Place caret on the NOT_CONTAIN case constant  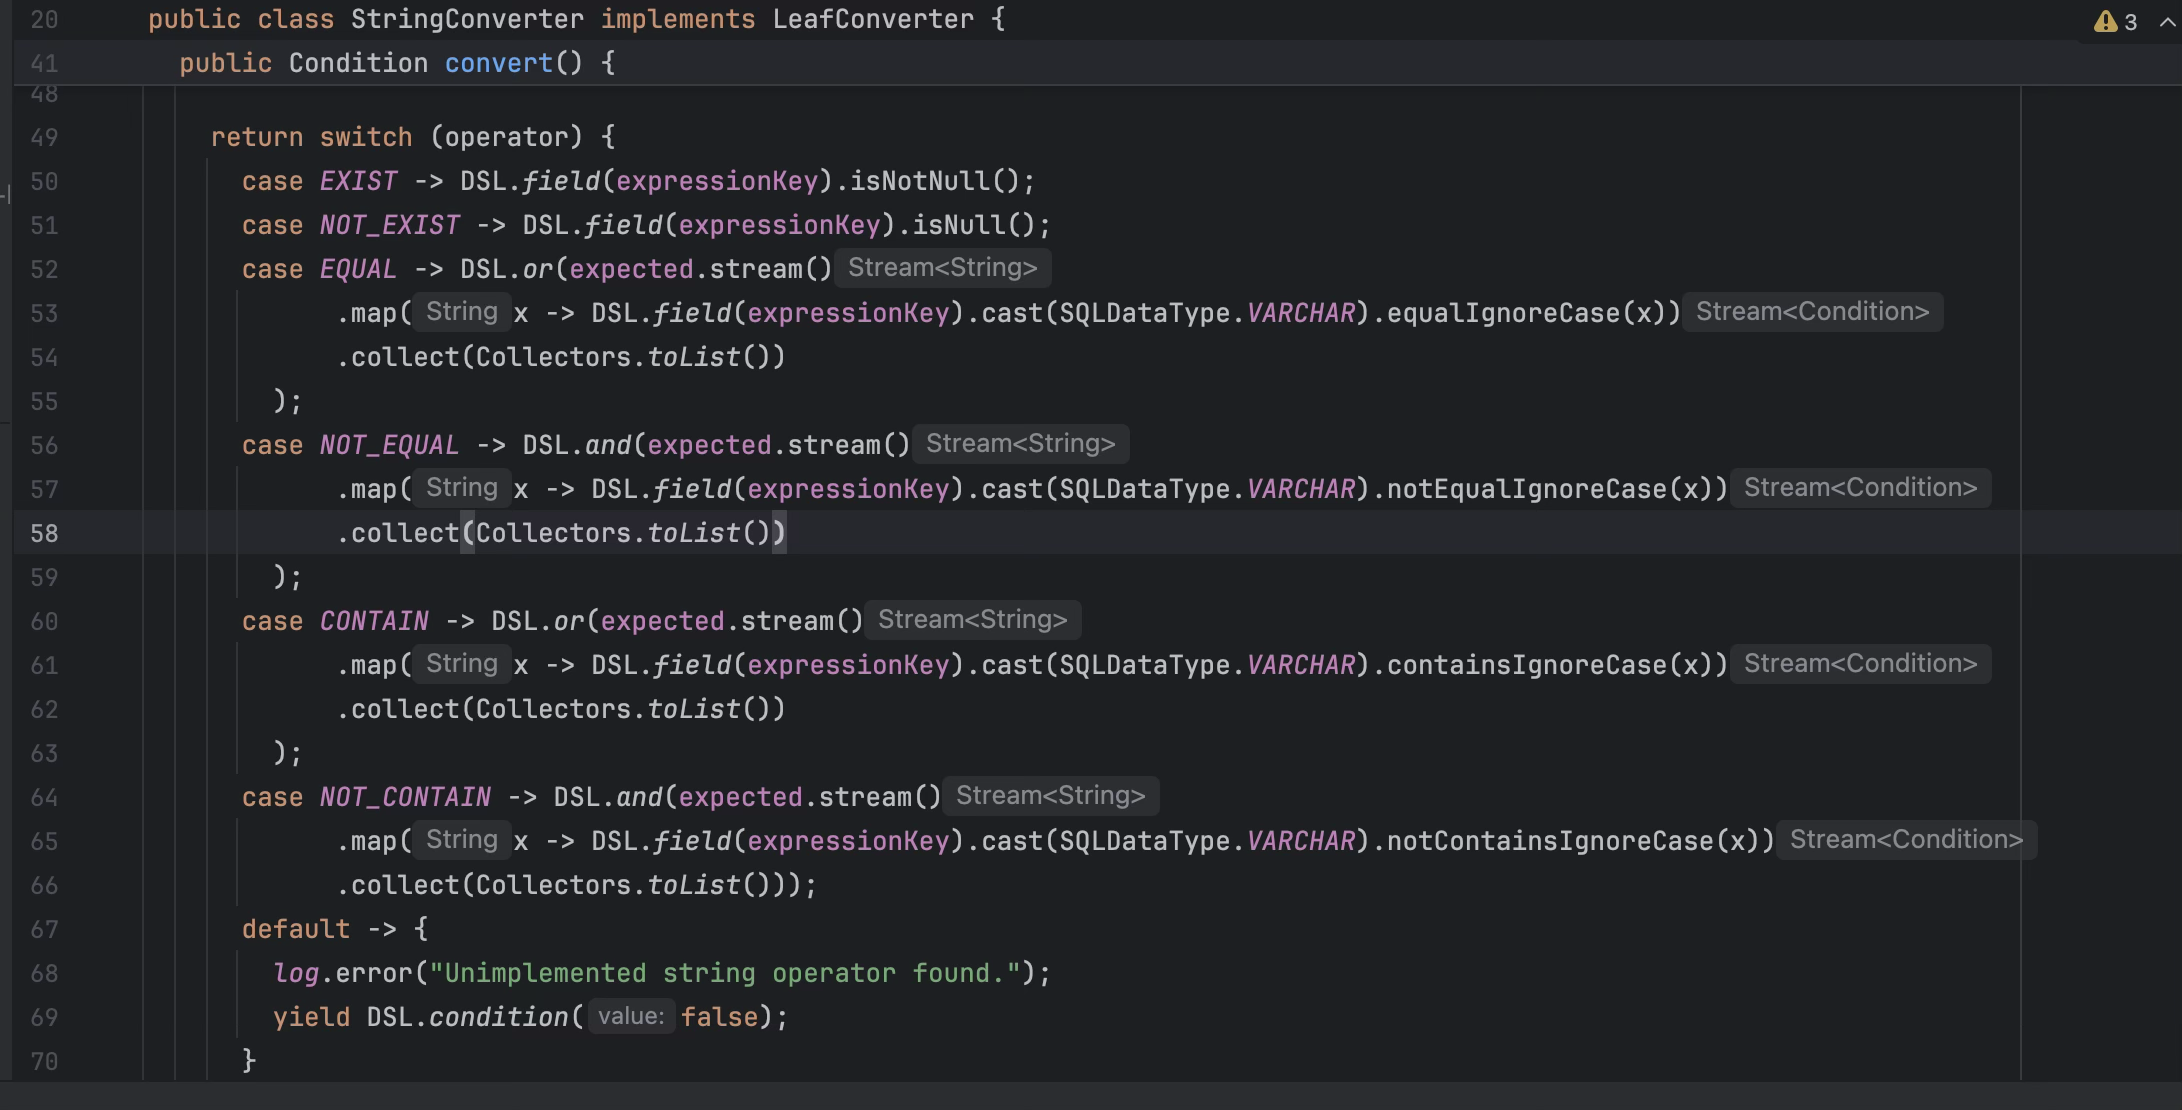[x=405, y=797]
